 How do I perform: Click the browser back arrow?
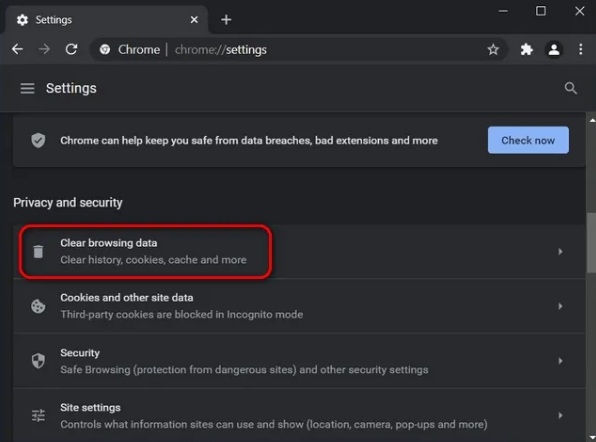17,49
